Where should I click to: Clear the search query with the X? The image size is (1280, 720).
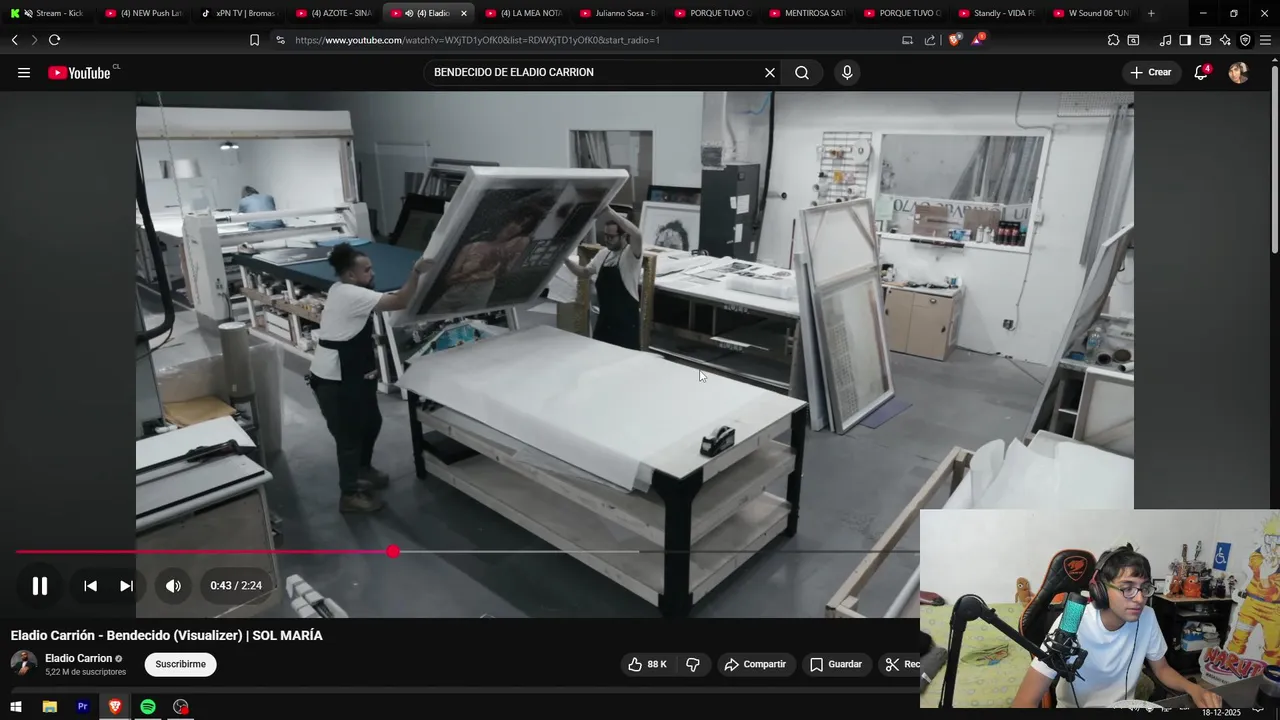770,72
